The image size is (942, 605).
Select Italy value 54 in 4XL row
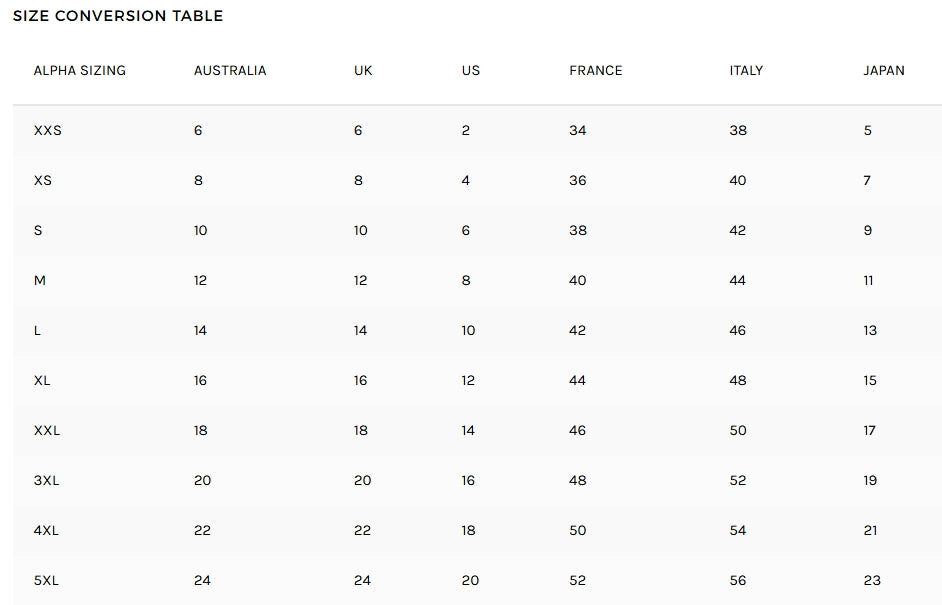738,531
